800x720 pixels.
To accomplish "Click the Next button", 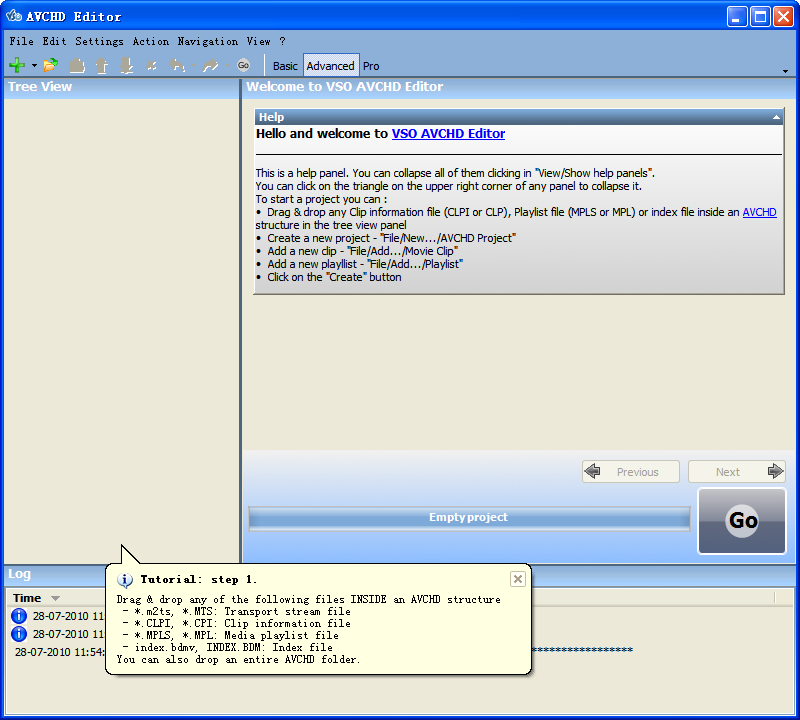I will (737, 471).
